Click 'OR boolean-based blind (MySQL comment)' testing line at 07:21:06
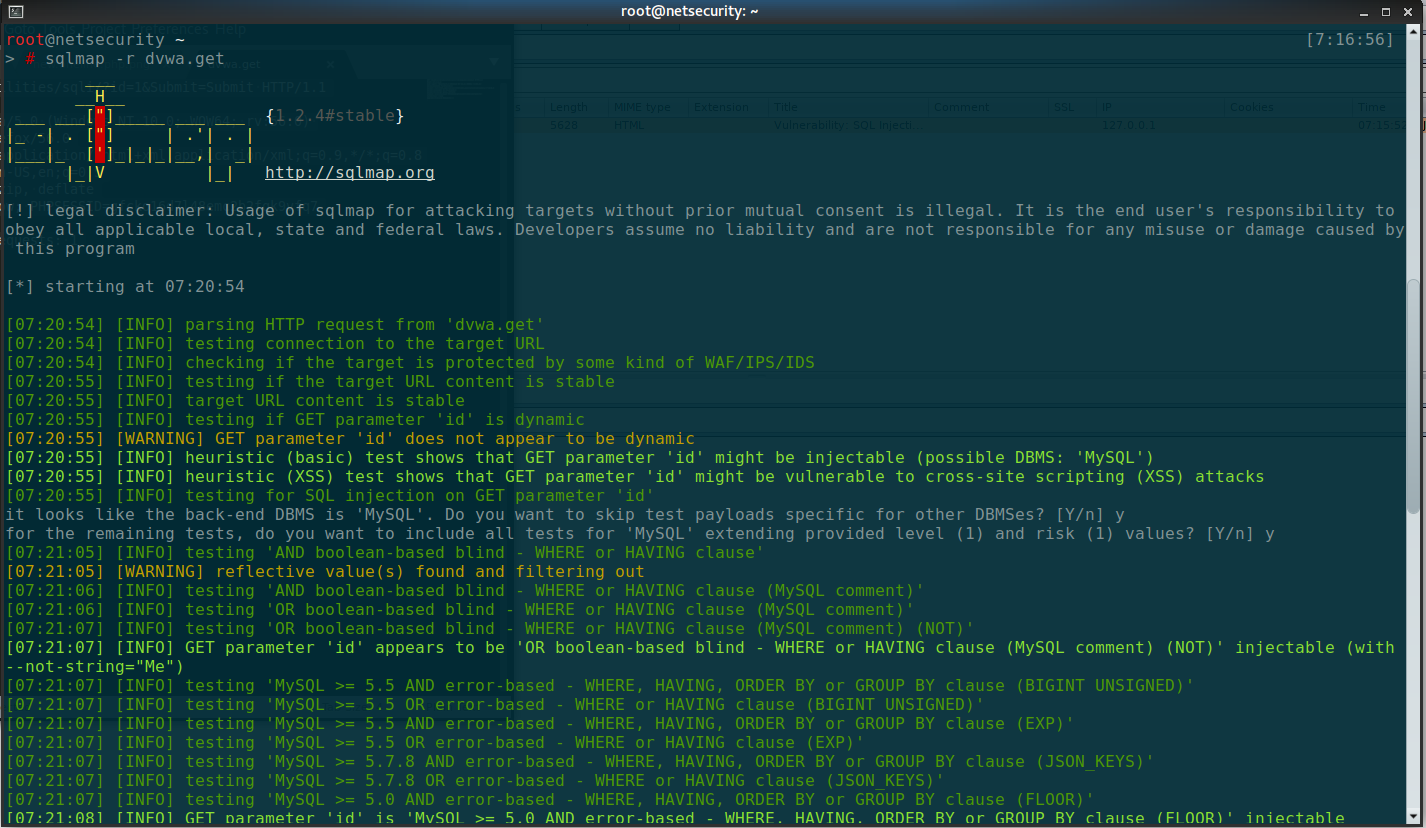 (460, 610)
